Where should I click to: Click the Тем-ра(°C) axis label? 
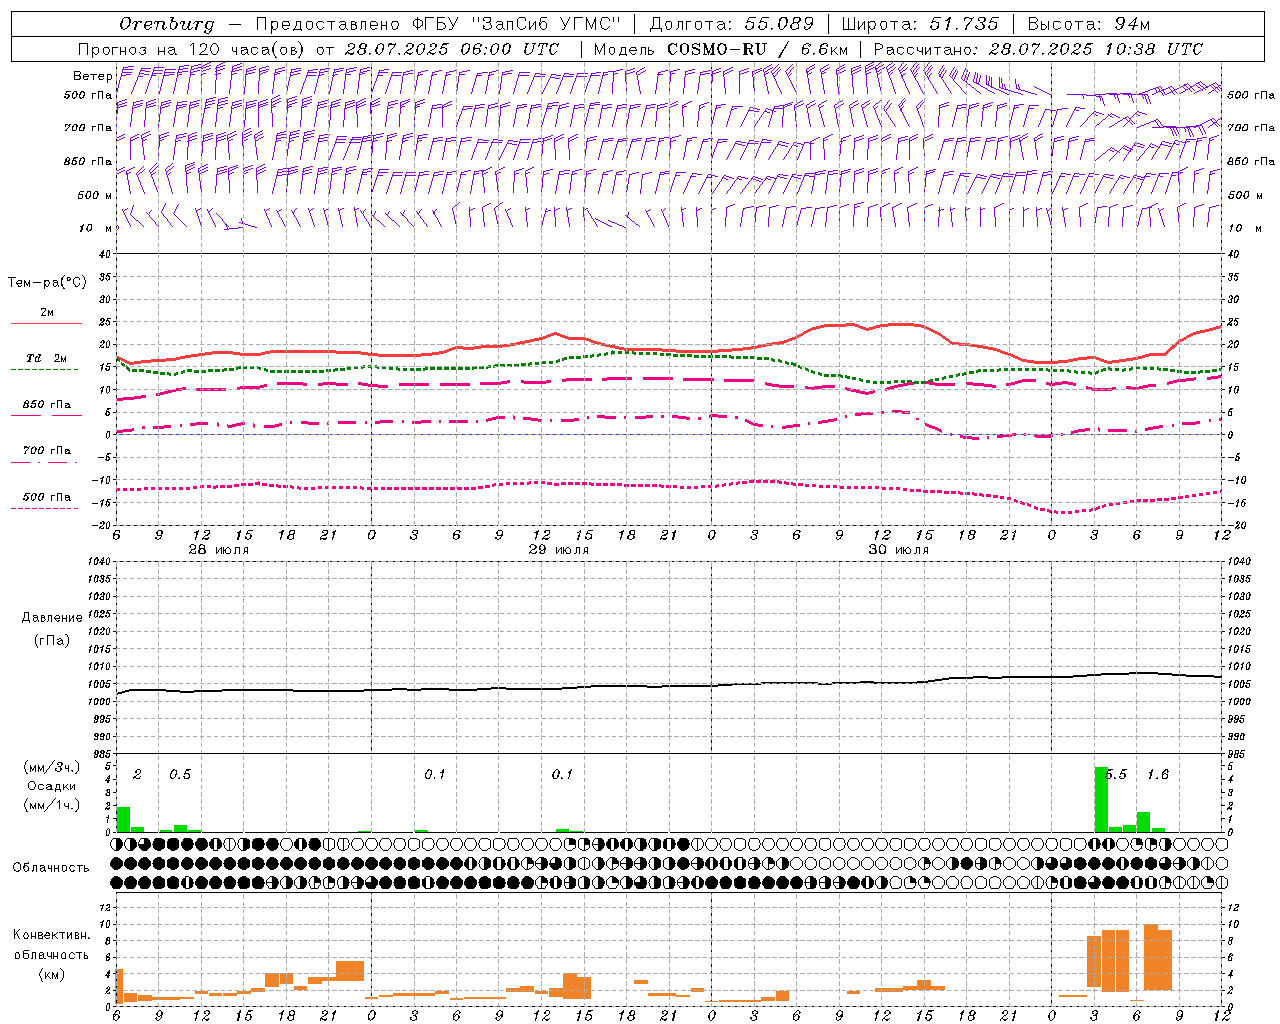click(47, 283)
